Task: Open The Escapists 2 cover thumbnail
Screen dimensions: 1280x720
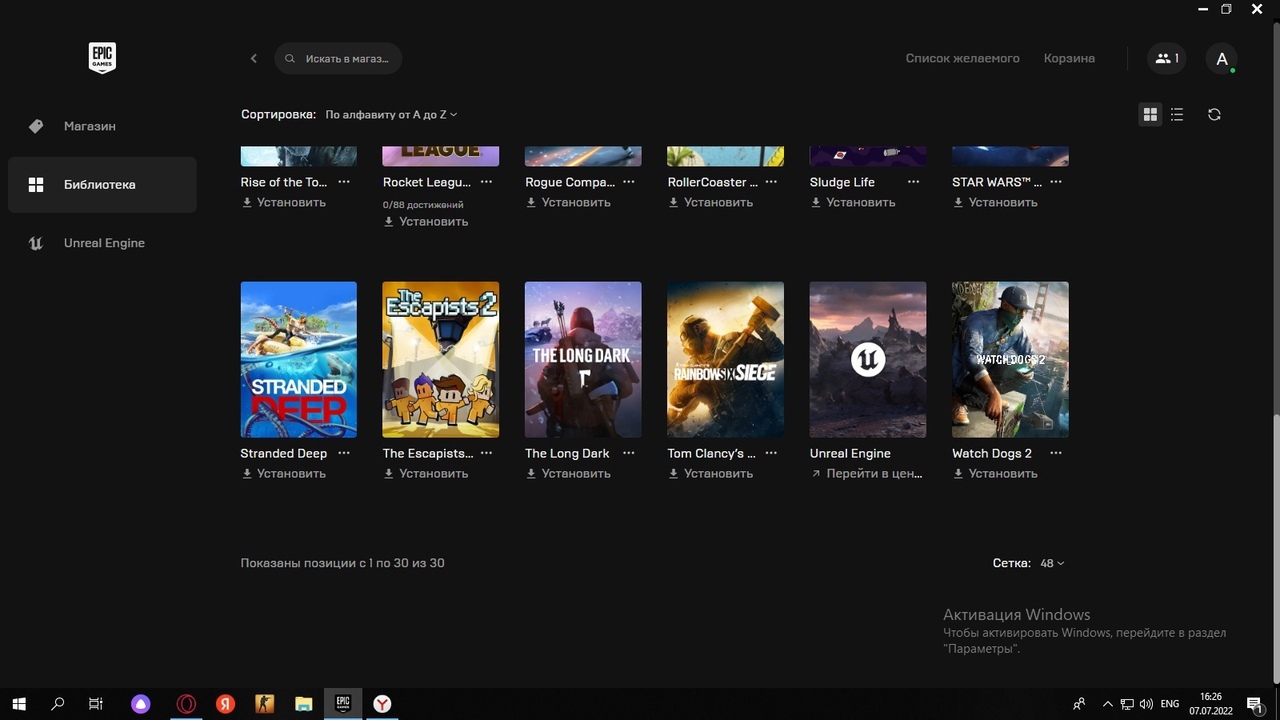Action: point(441,360)
